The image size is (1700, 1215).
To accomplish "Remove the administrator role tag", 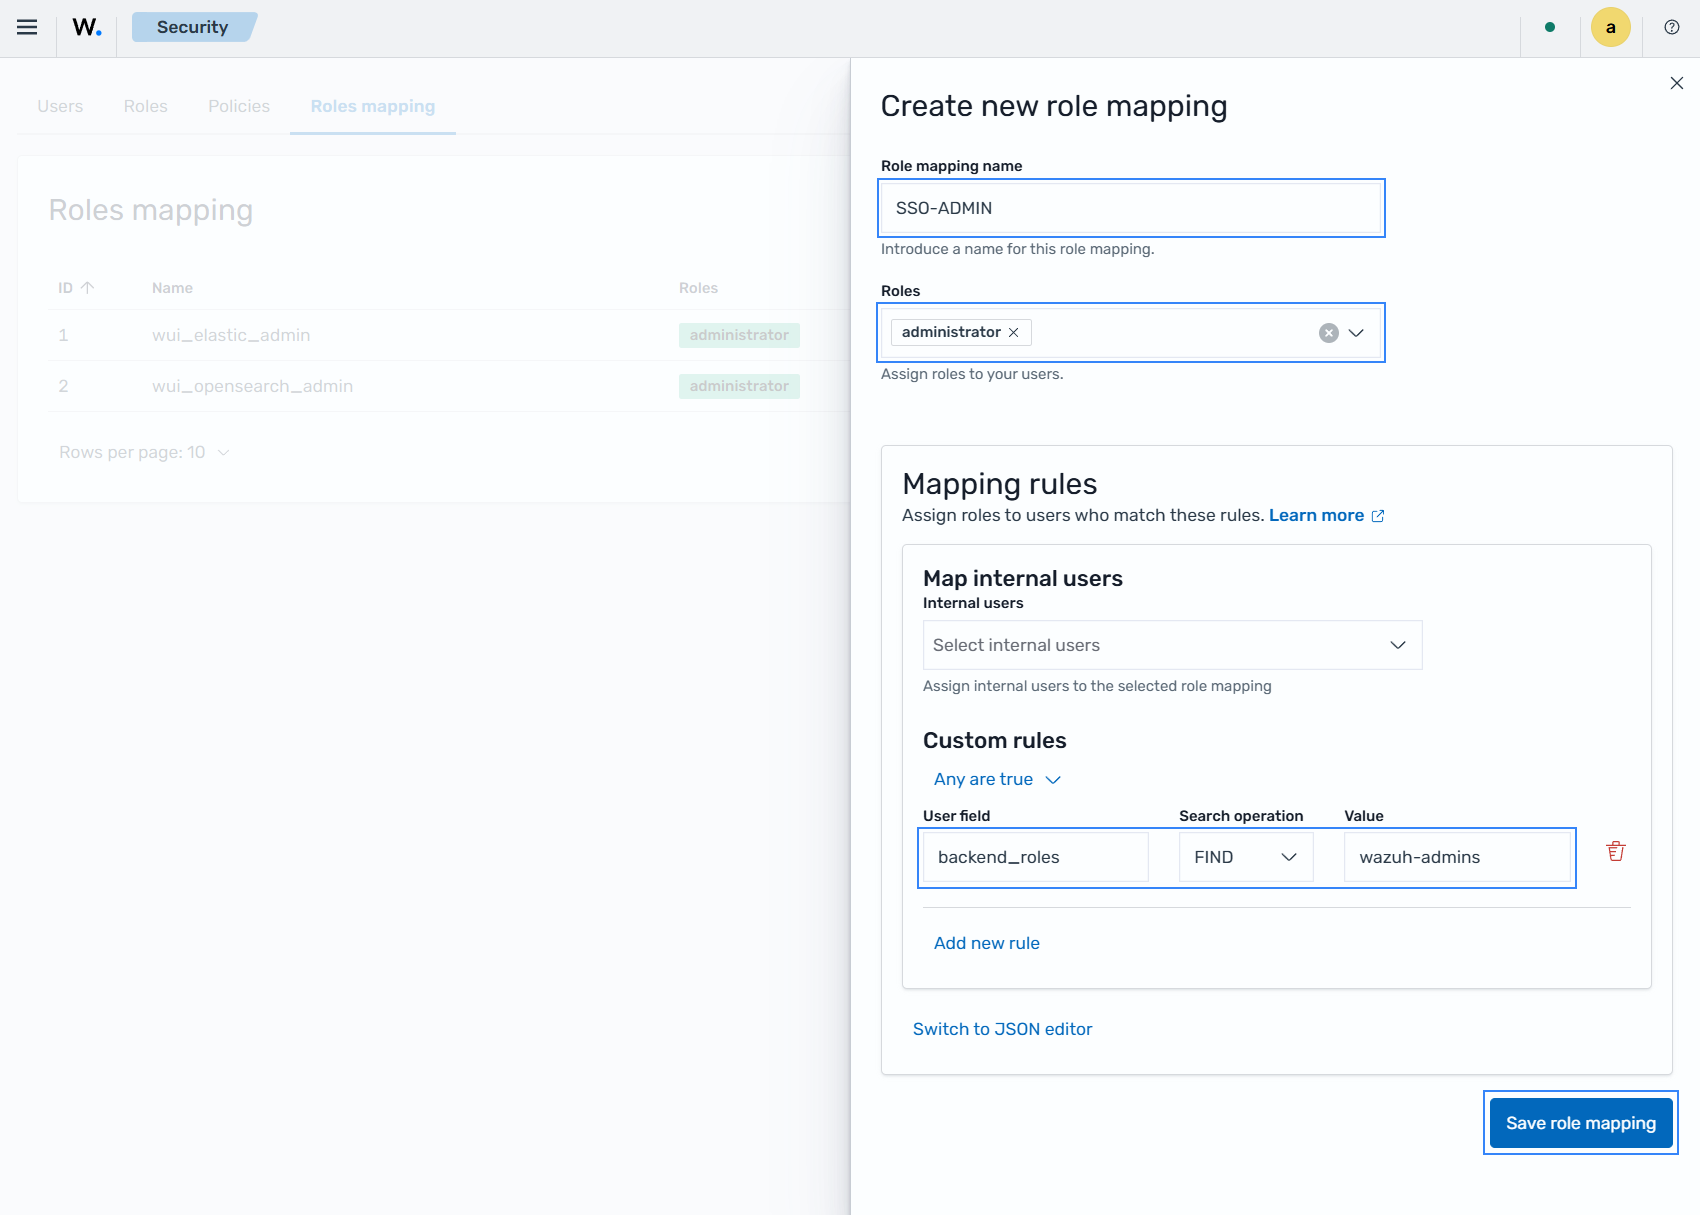I will [1014, 332].
